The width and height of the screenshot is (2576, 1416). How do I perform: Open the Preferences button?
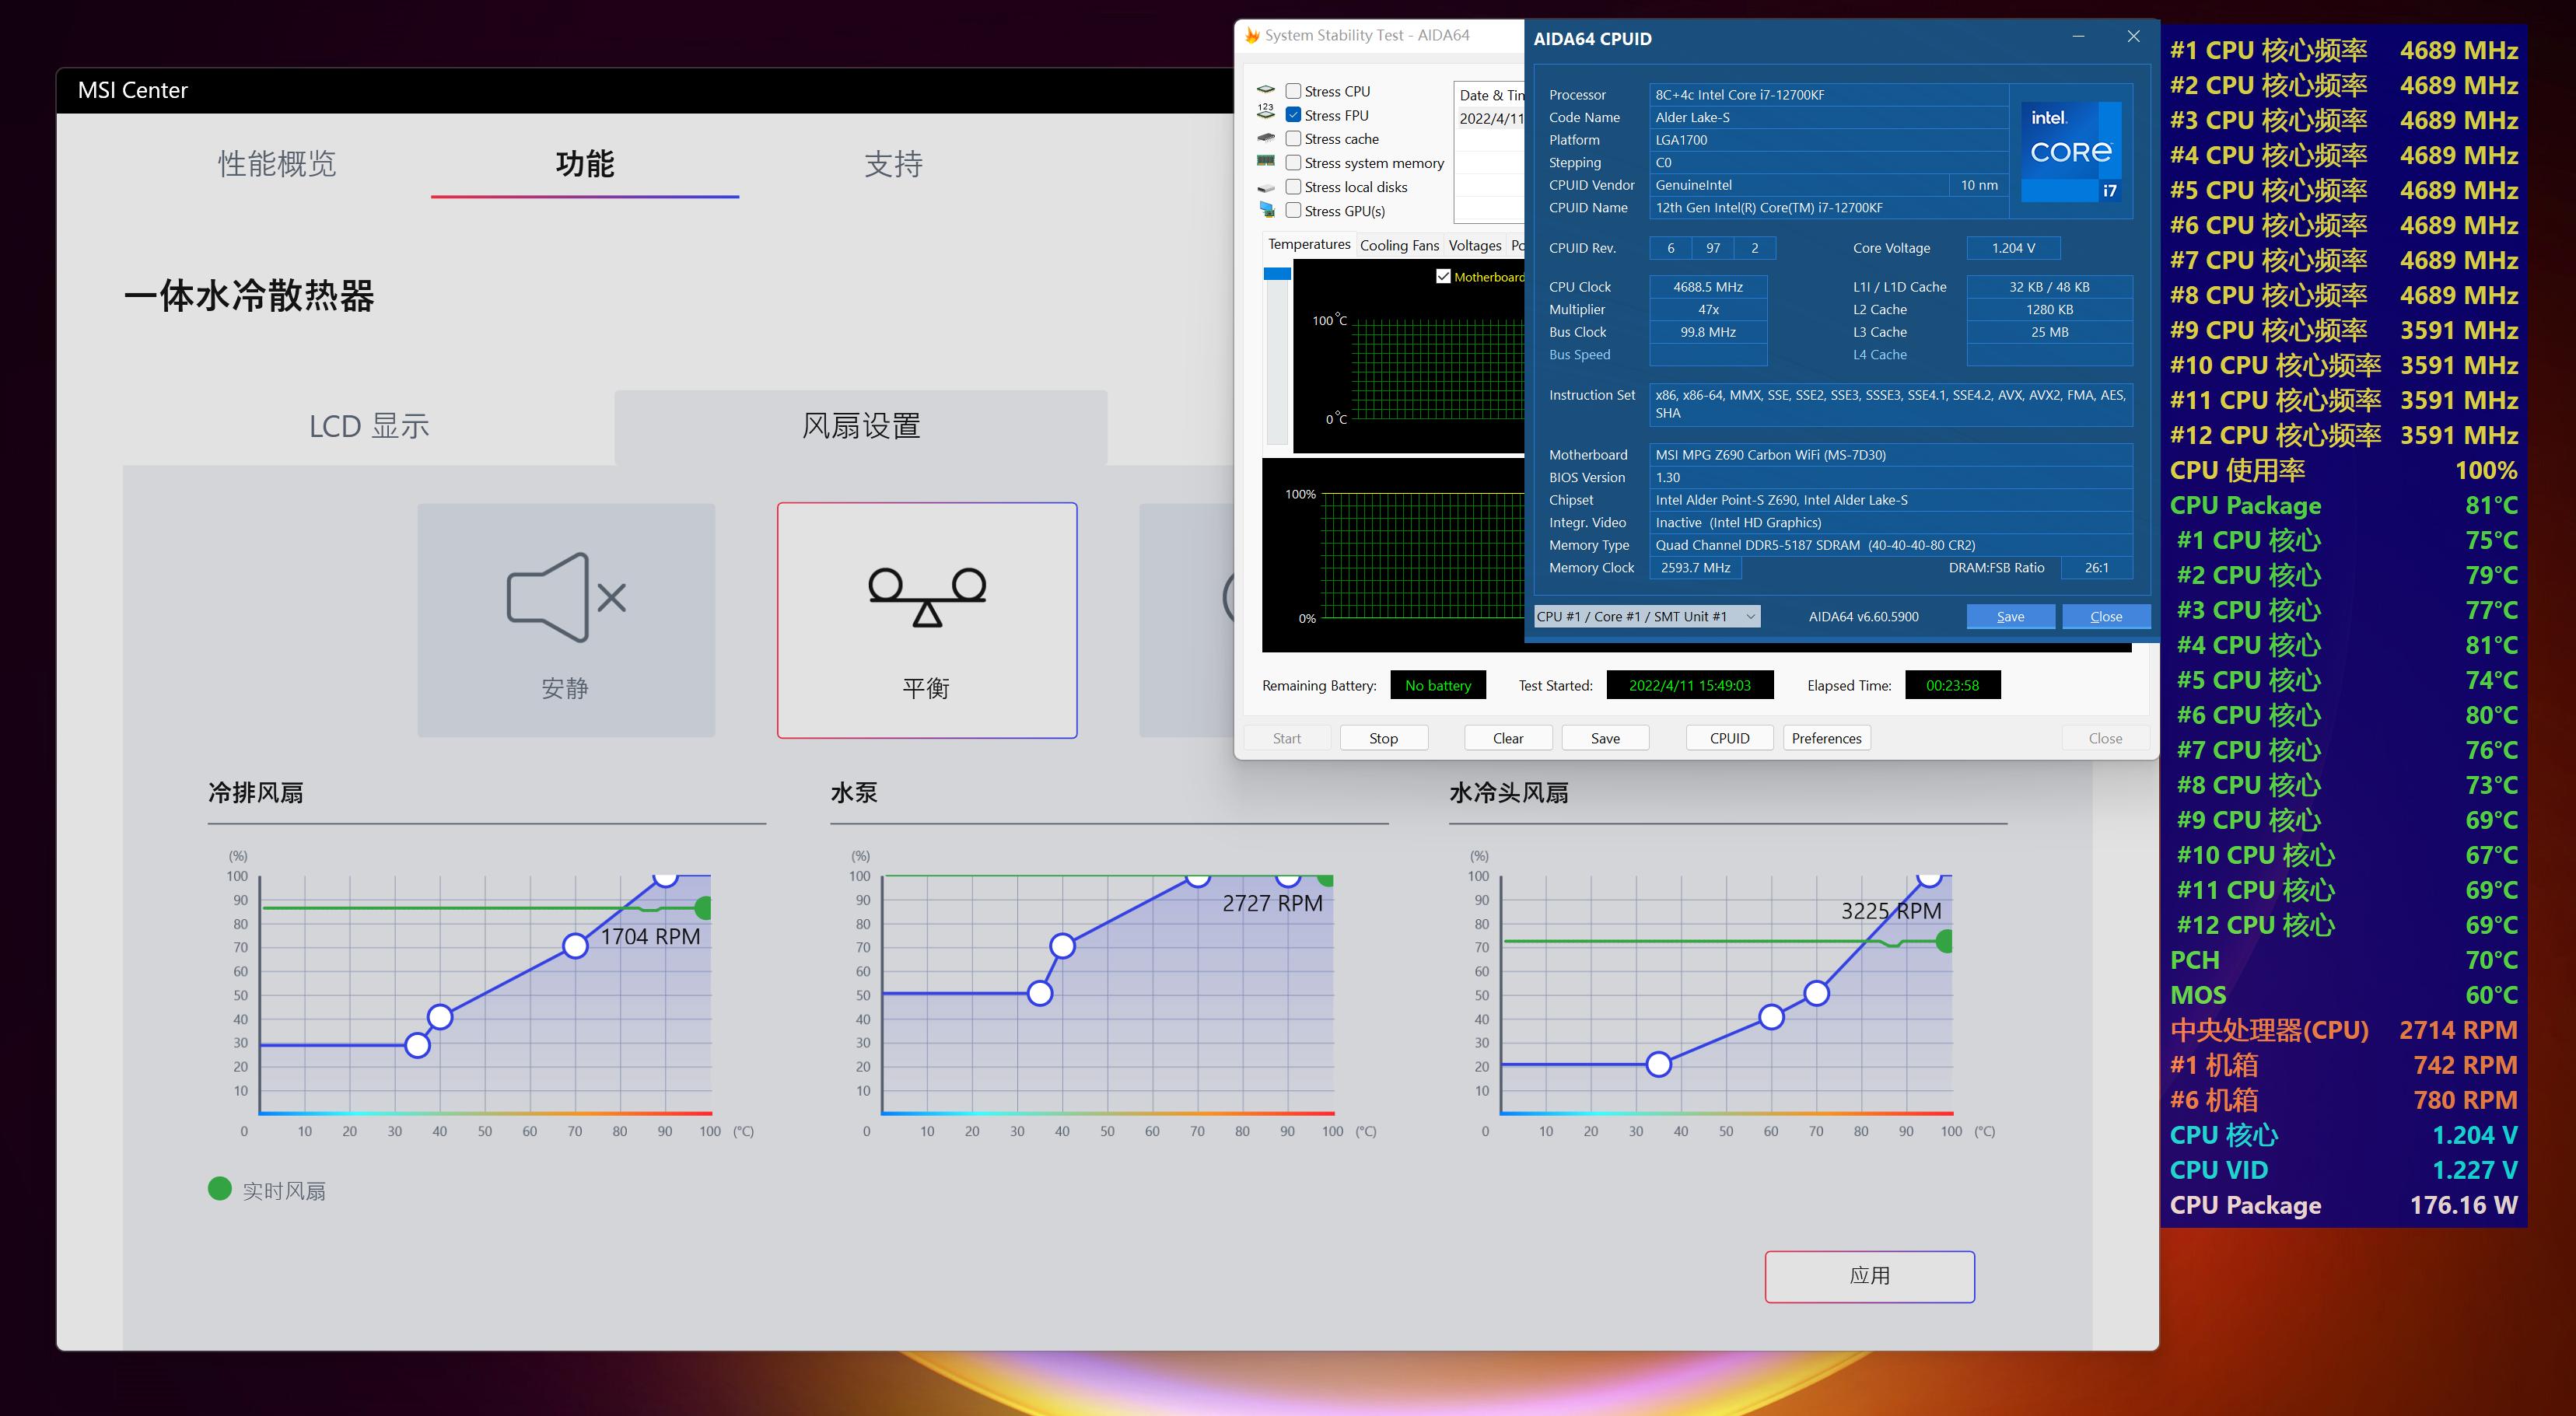pos(1826,738)
